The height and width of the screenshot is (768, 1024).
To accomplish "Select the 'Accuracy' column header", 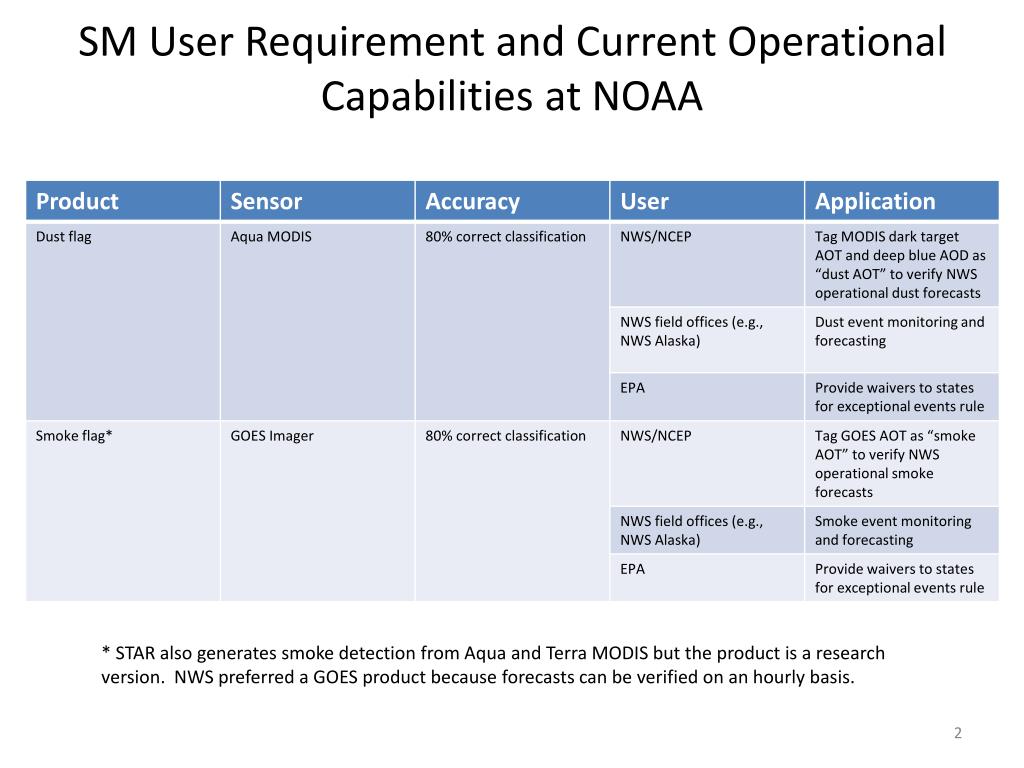I will [x=512, y=200].
